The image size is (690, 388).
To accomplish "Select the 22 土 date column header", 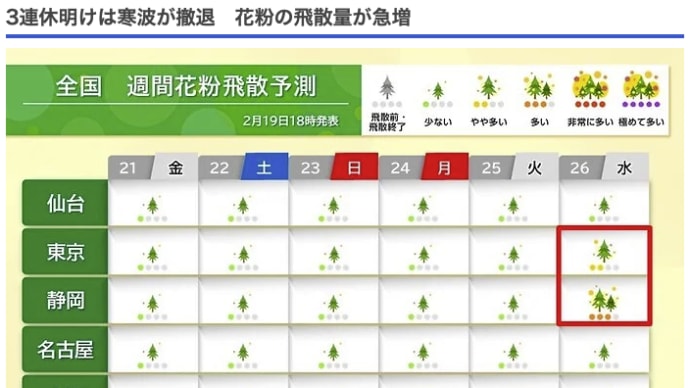I will pos(243,167).
